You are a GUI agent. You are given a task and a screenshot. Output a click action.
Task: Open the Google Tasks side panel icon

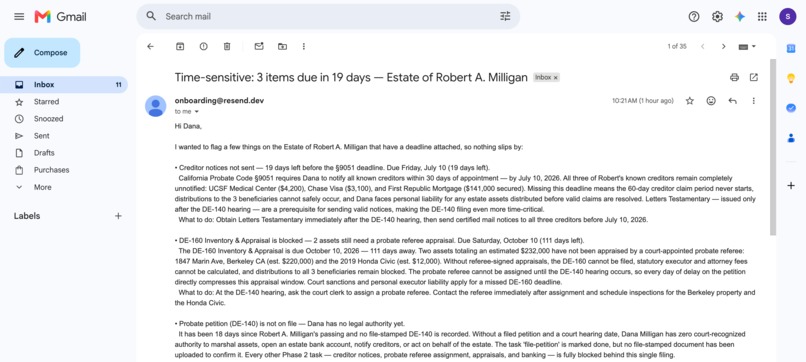coord(791,108)
